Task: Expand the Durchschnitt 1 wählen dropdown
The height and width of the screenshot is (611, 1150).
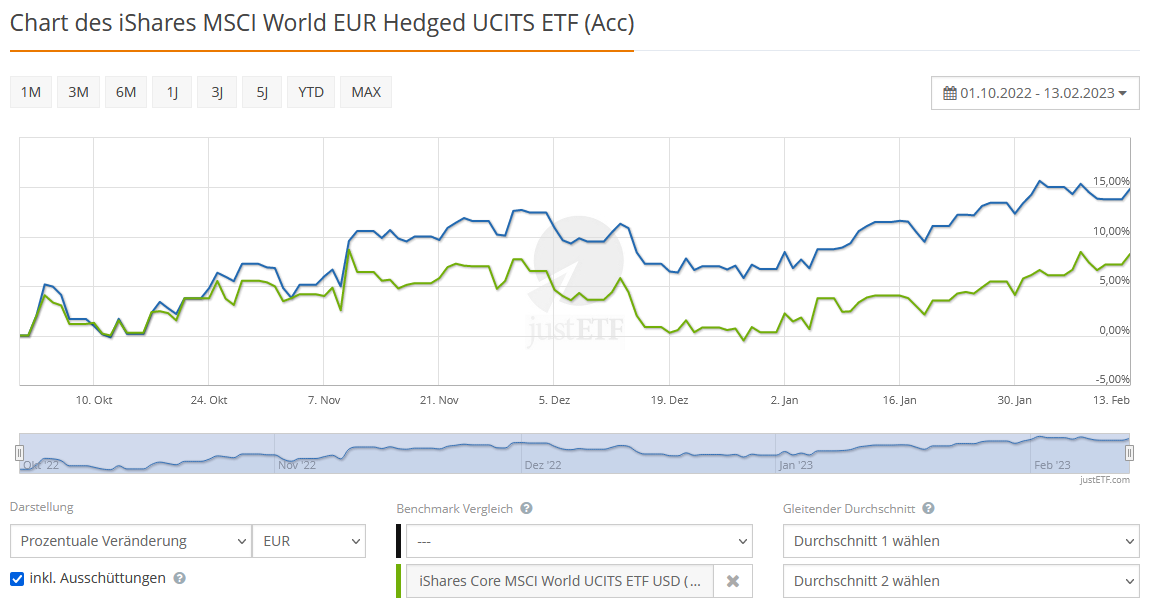Action: [961, 541]
